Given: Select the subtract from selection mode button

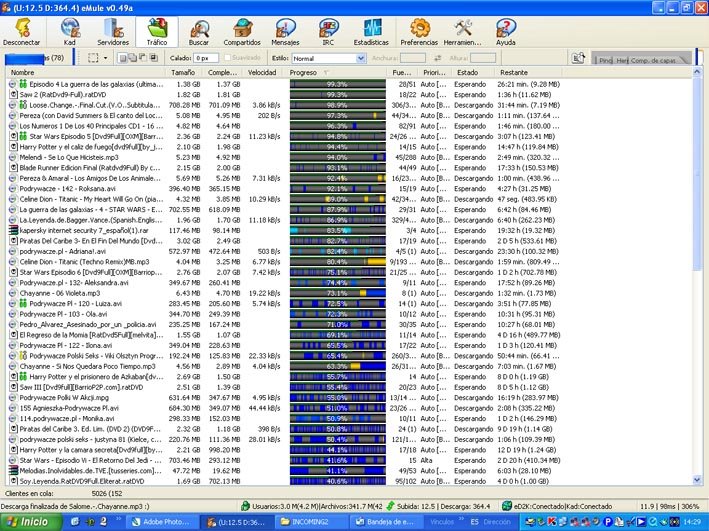Looking at the screenshot, I should (142, 58).
